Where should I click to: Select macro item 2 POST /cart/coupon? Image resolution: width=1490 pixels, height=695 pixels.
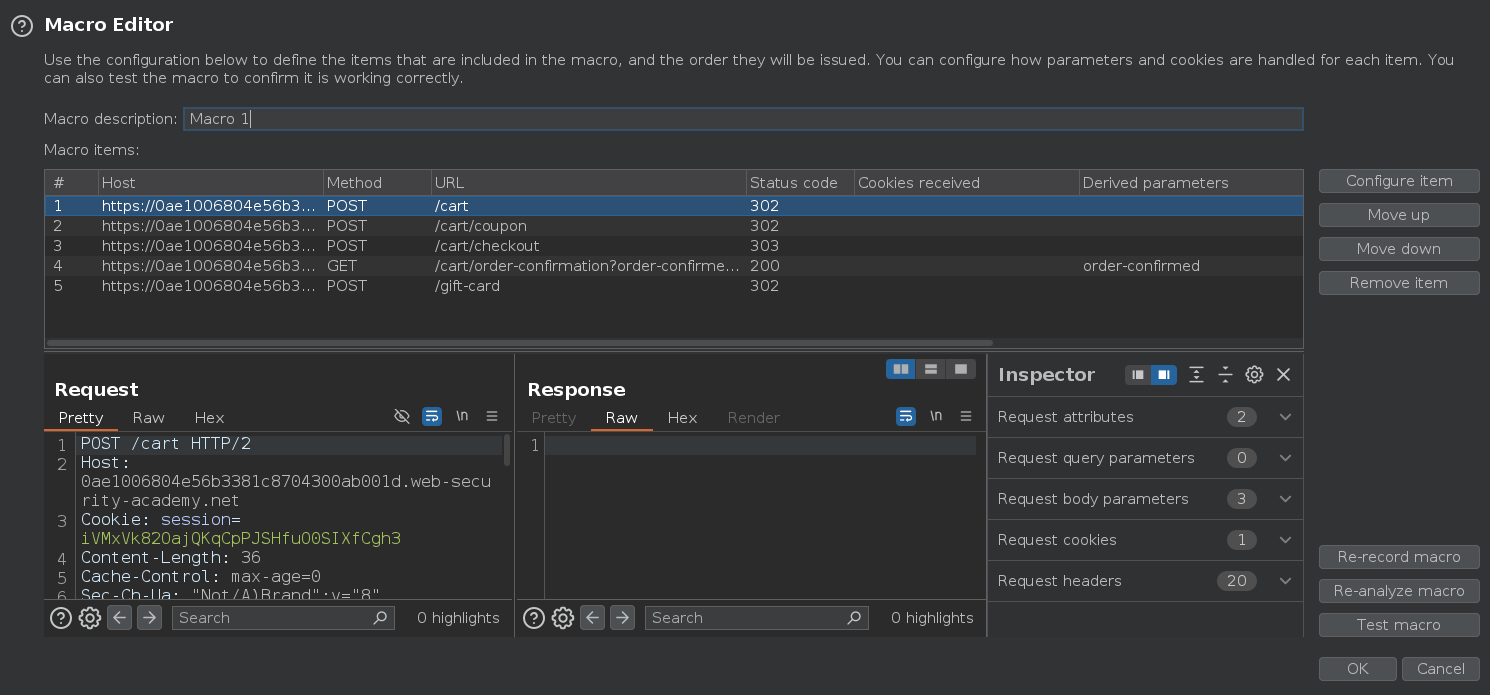click(673, 226)
